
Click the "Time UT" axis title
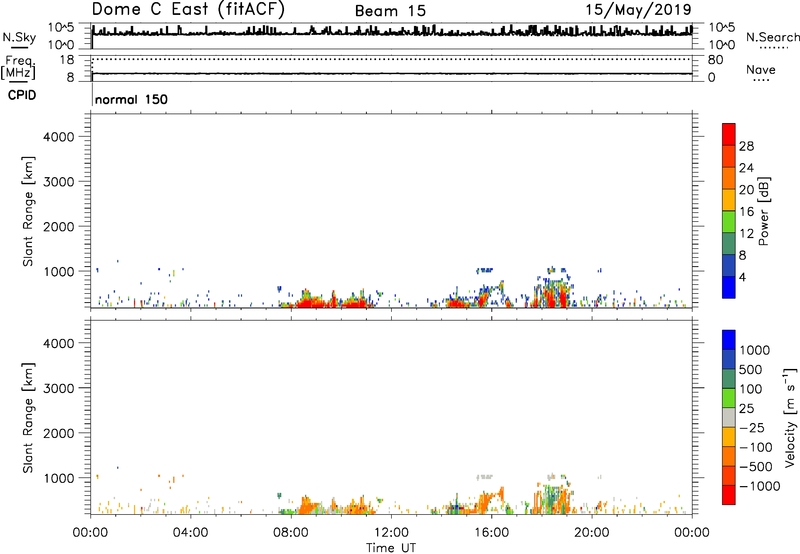point(391,548)
